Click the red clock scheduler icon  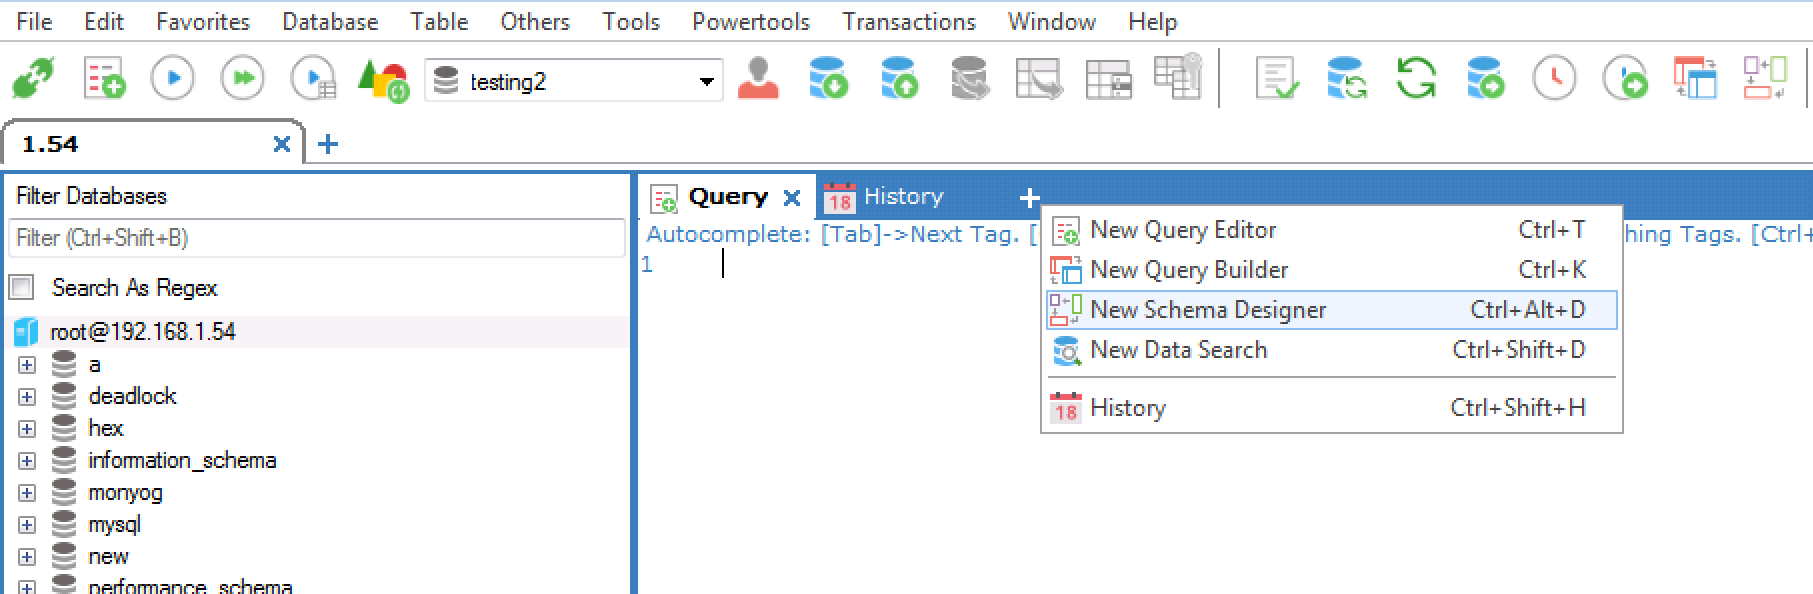click(x=1554, y=78)
